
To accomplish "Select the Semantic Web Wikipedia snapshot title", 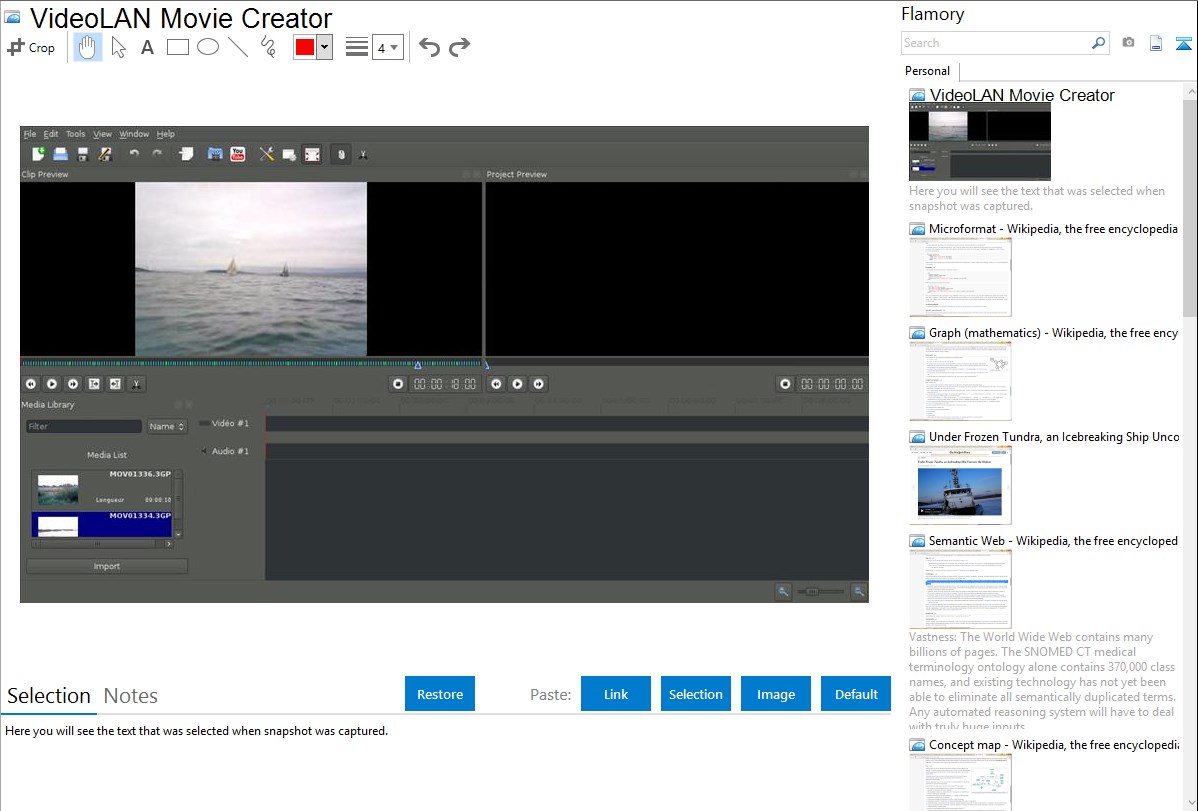I will 1053,541.
